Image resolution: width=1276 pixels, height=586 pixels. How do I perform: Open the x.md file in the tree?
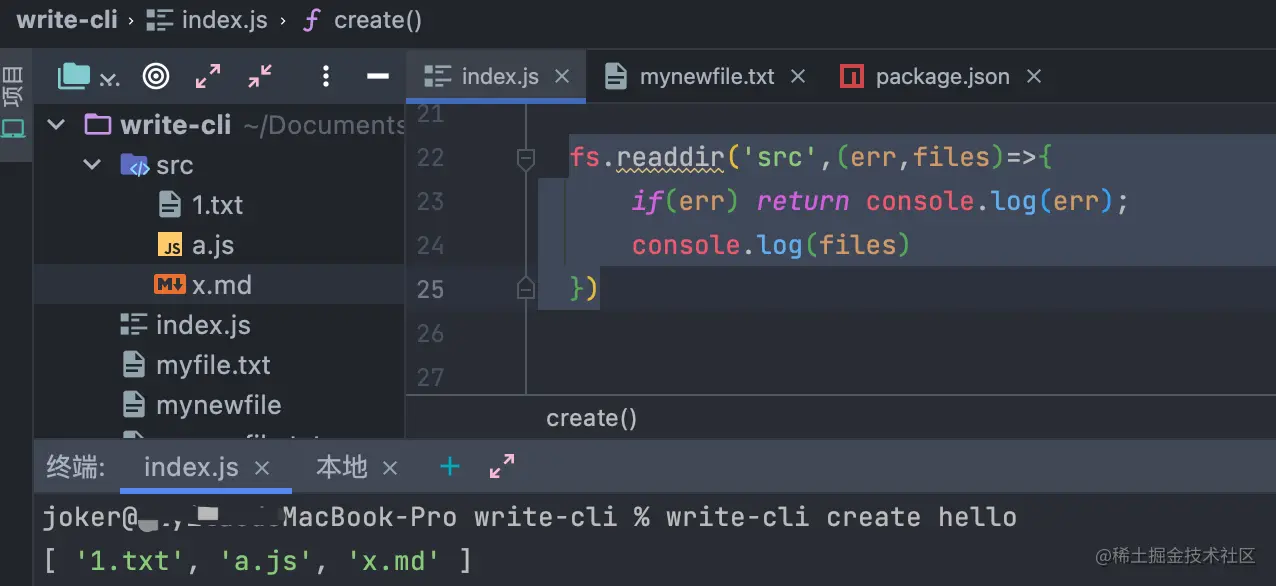(x=222, y=285)
